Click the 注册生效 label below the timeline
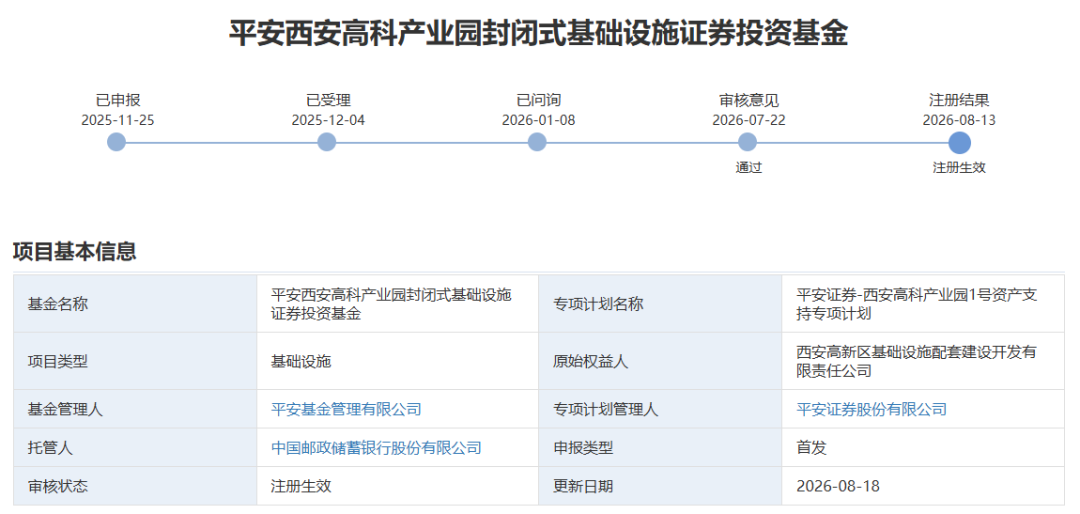Viewport: 1080px width, 514px height. (959, 167)
